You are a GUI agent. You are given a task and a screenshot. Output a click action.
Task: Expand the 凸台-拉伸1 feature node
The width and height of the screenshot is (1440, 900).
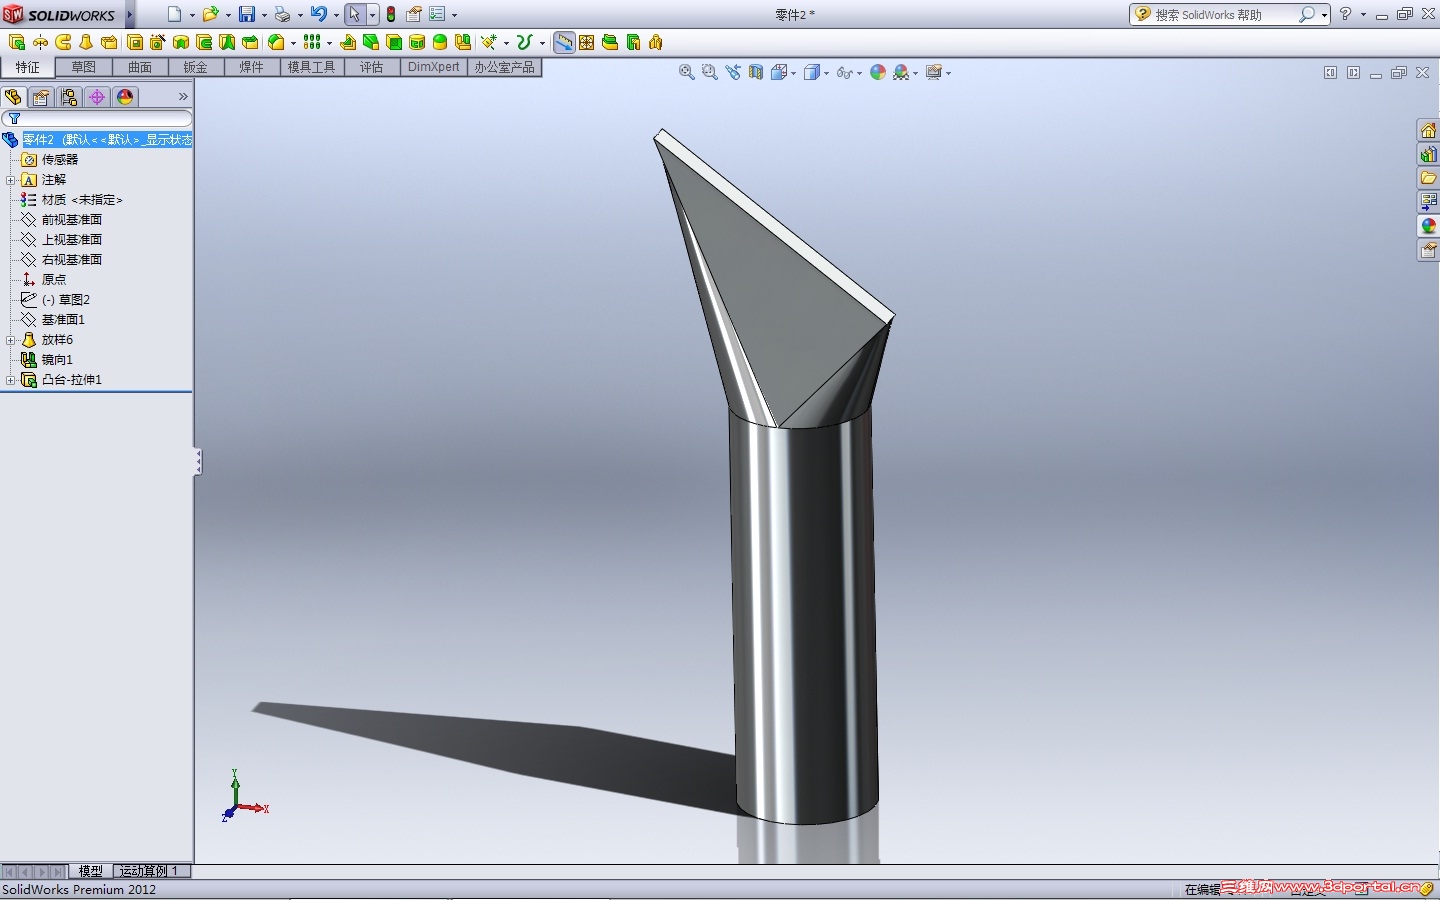pyautogui.click(x=10, y=380)
